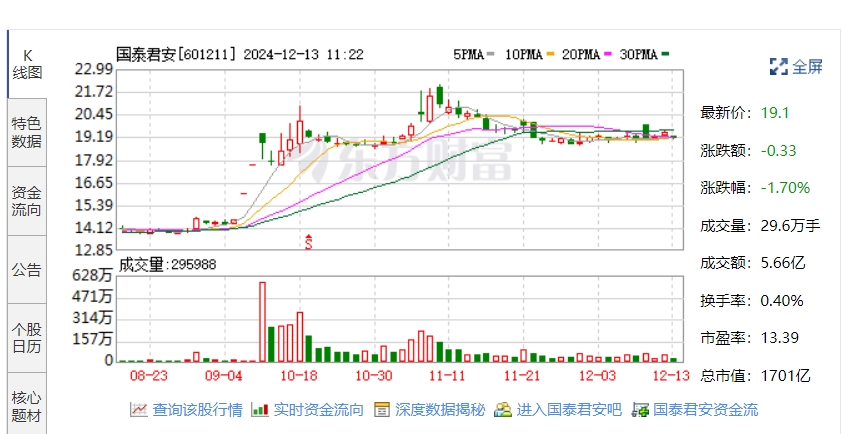The width and height of the screenshot is (842, 434).
Task: Open 深度数据揭秘 link
Action: (x=440, y=410)
